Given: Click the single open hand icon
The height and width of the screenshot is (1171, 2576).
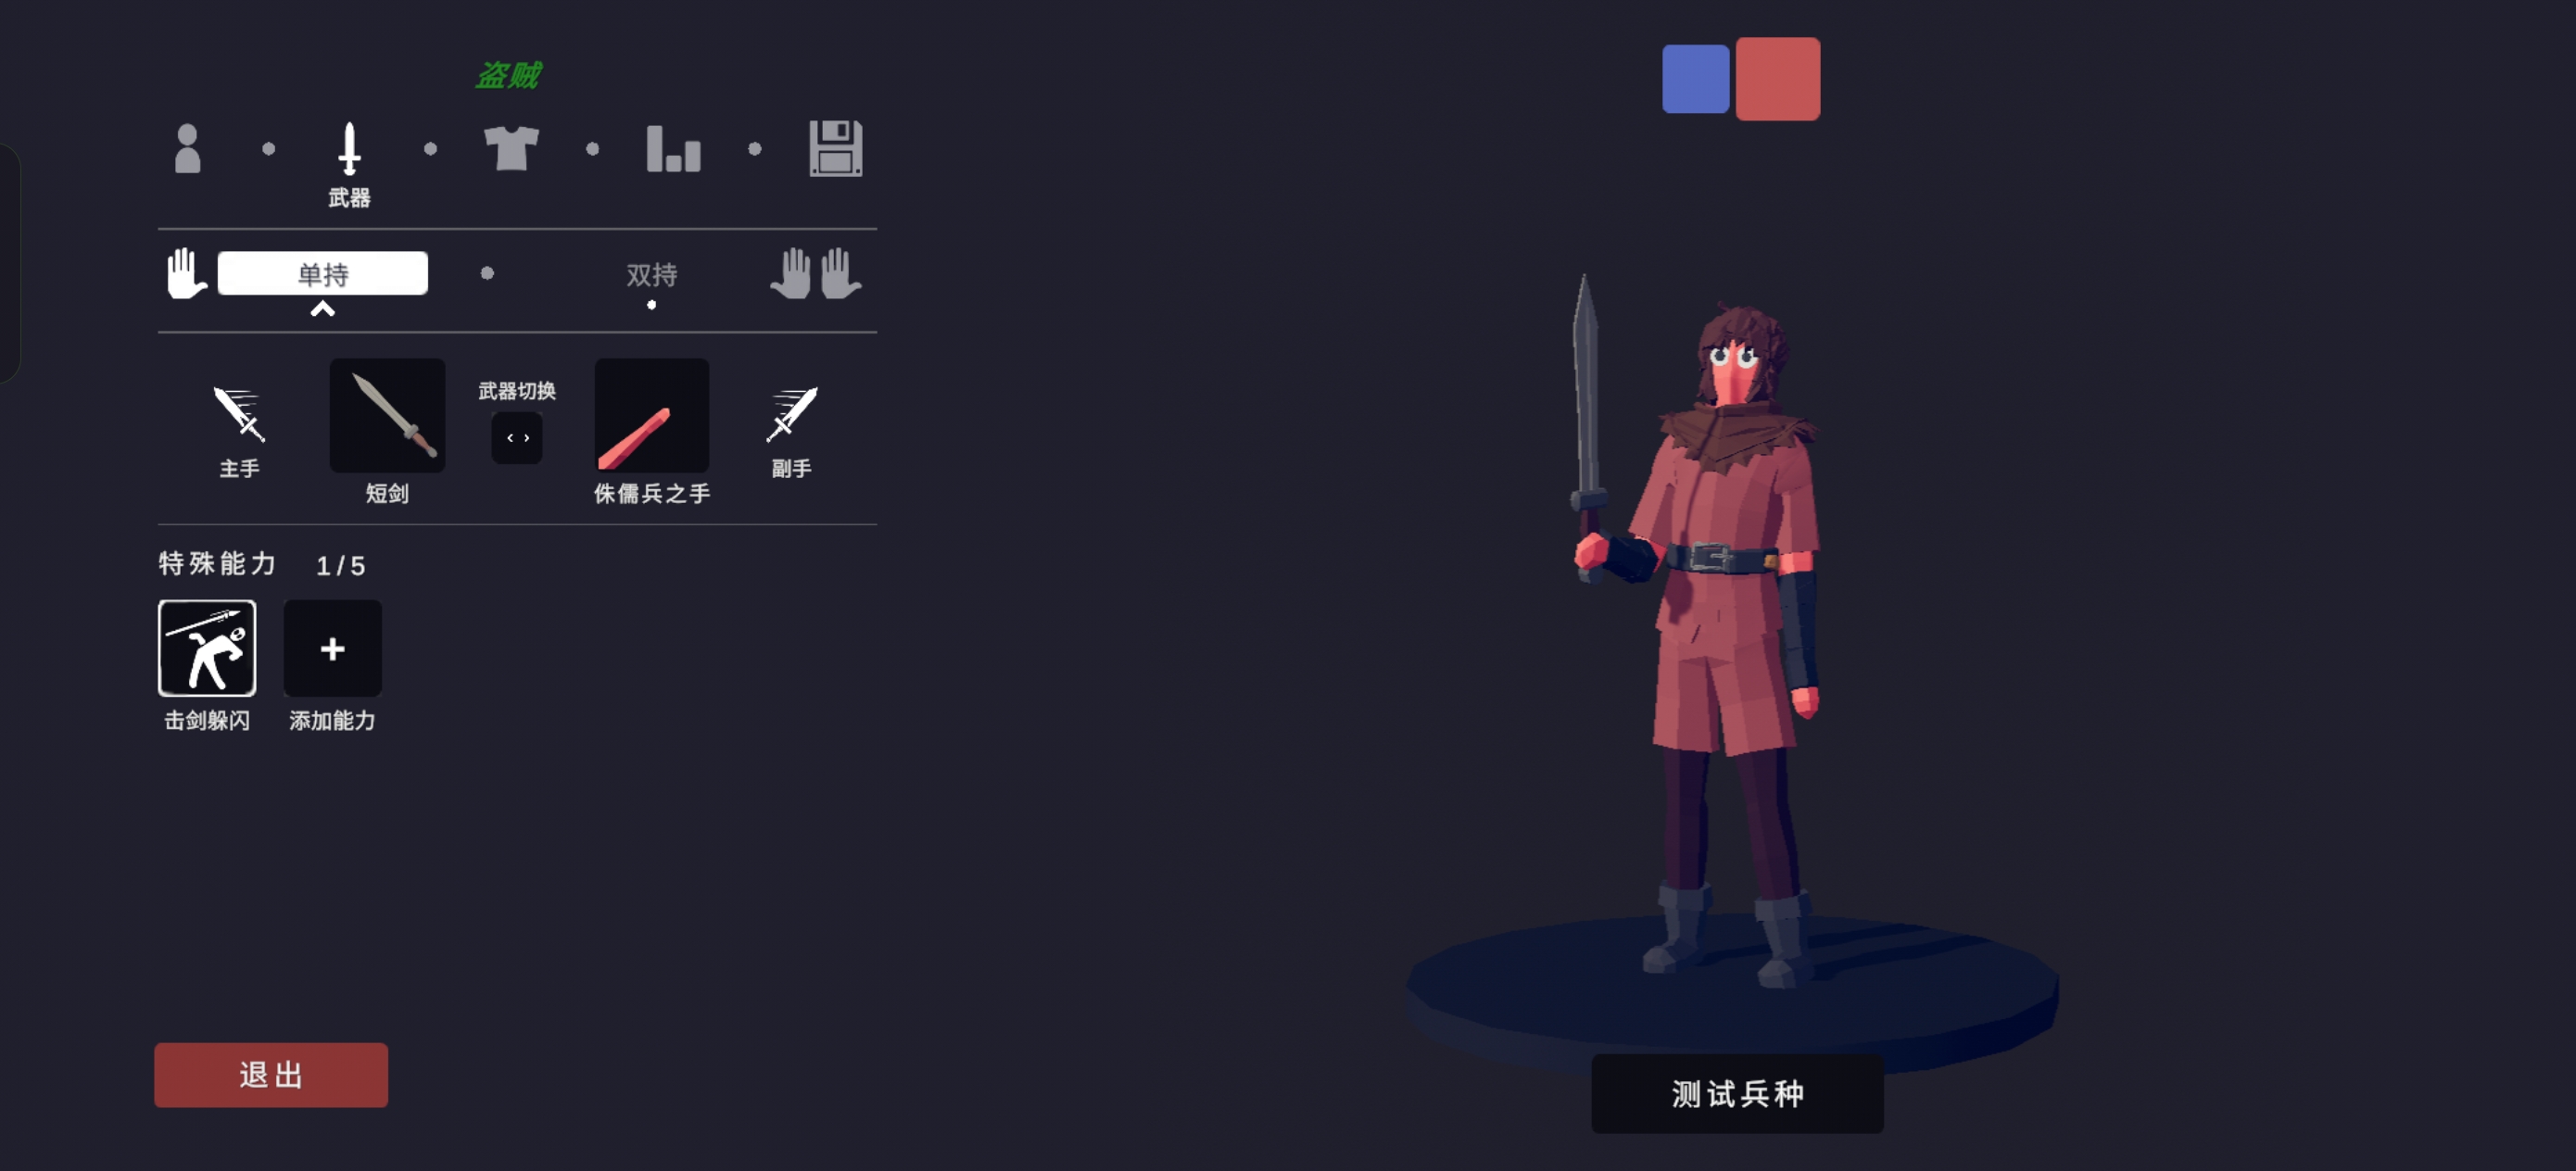Looking at the screenshot, I should point(186,273).
